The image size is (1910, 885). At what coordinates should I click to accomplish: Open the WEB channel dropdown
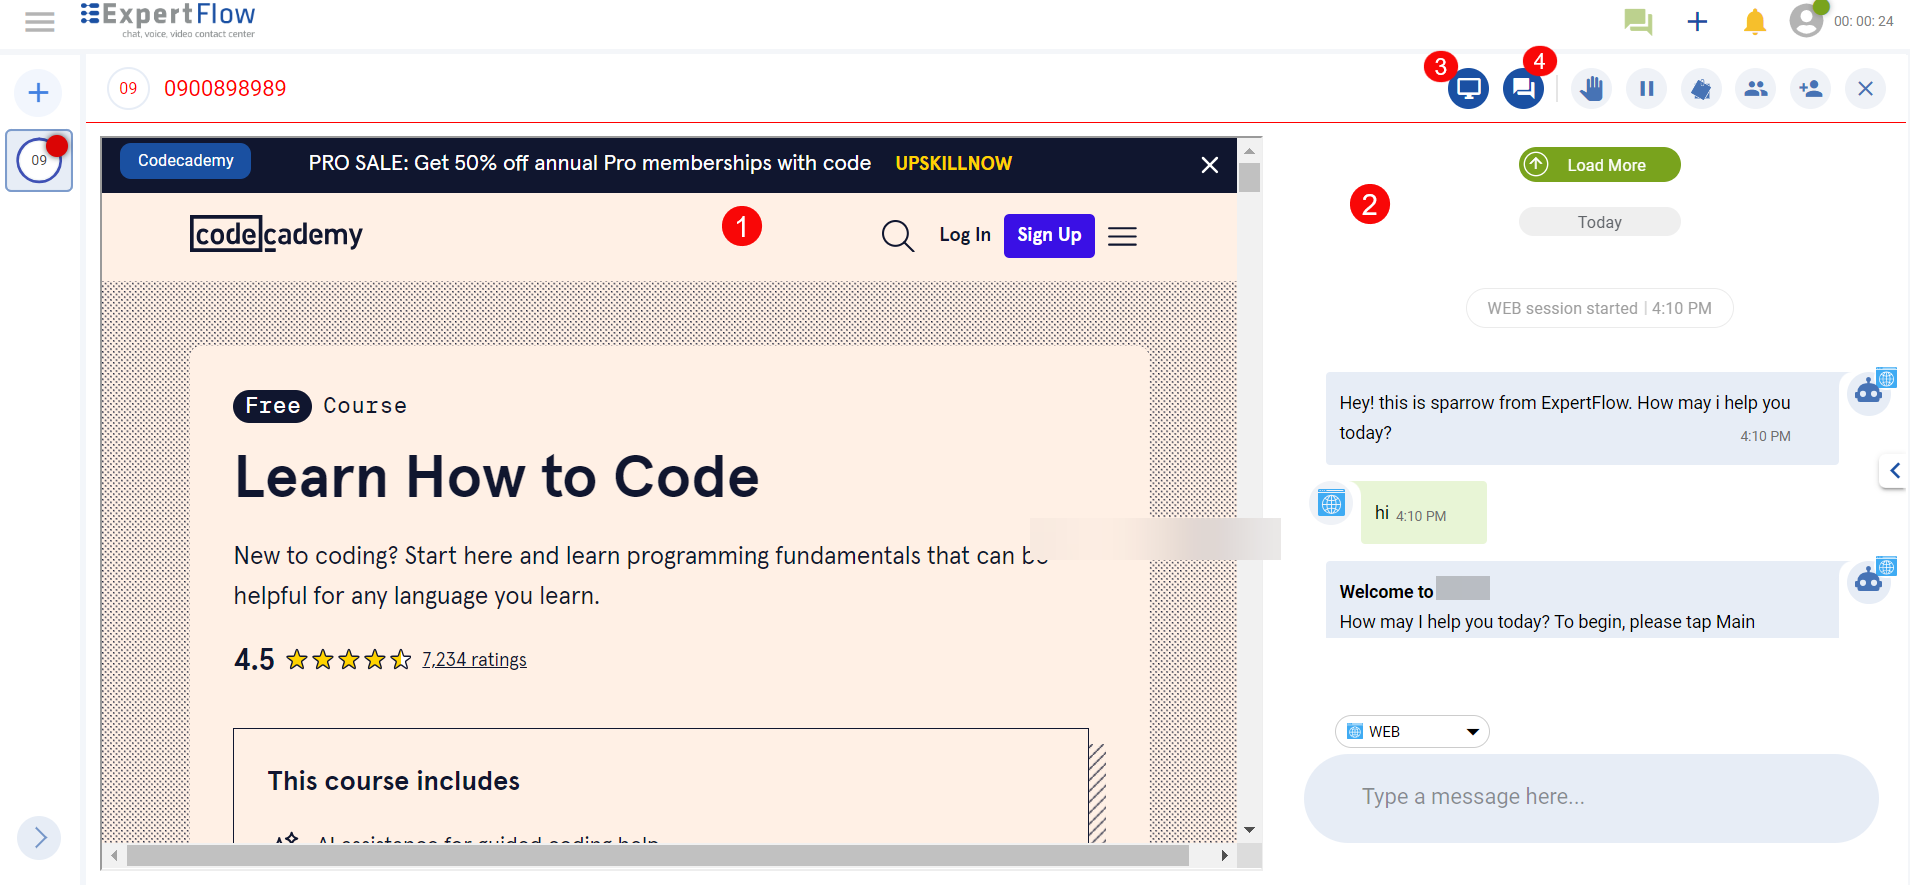pyautogui.click(x=1412, y=732)
